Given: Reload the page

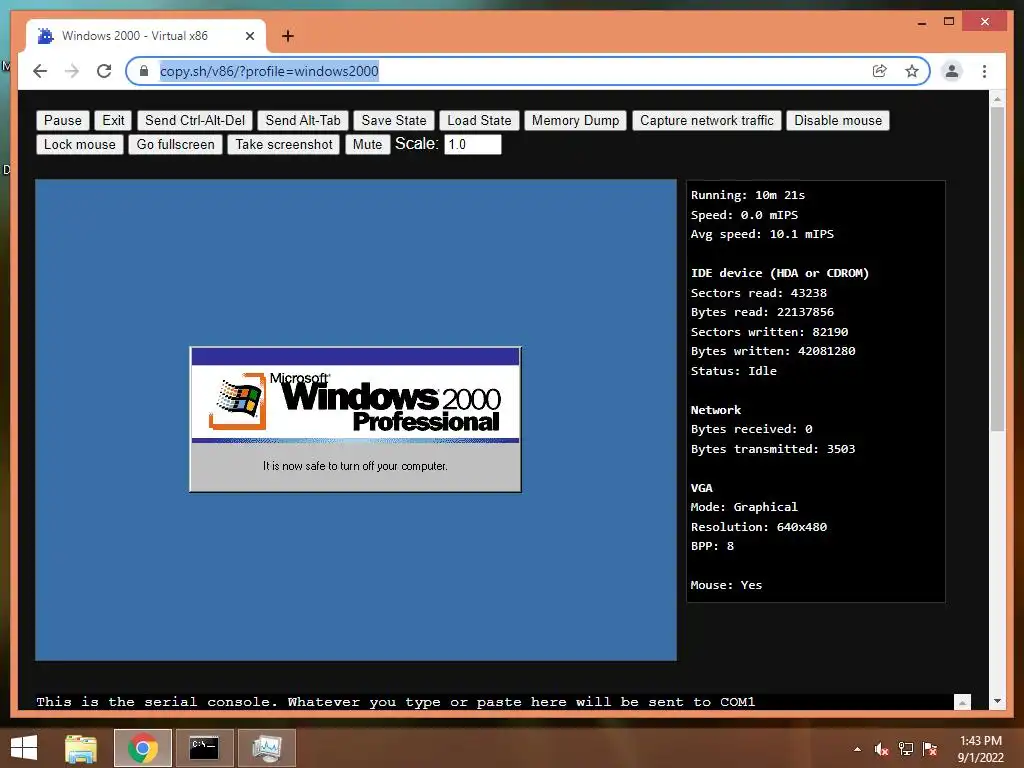Looking at the screenshot, I should coord(104,71).
